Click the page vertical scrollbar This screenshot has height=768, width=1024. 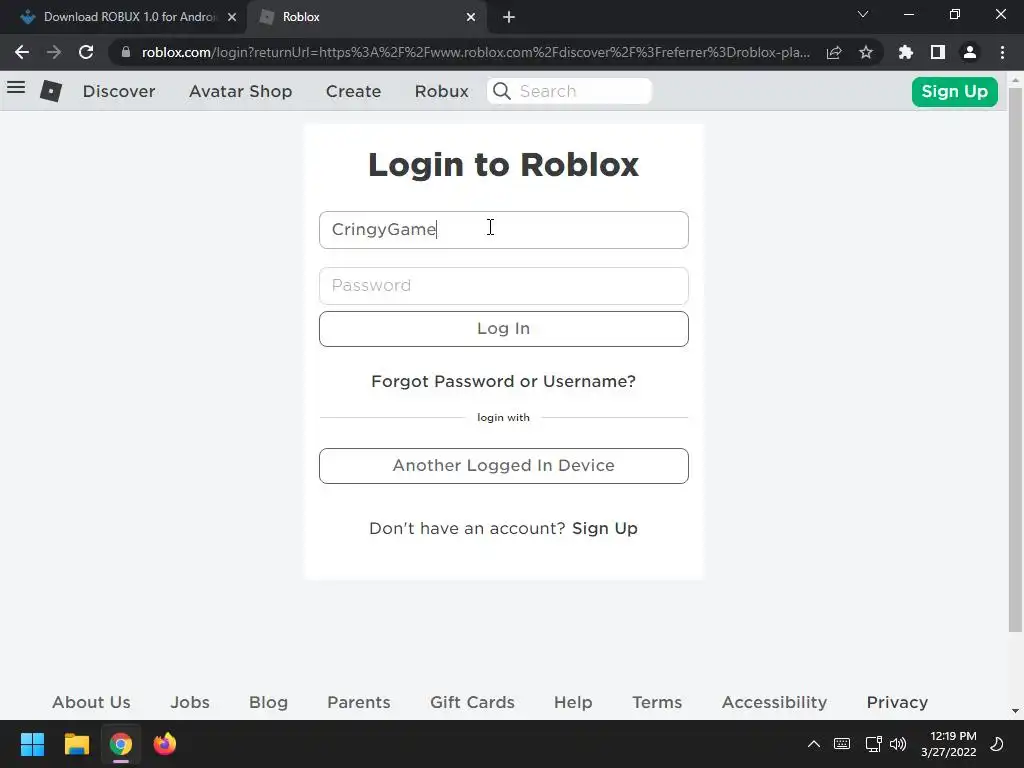(x=1015, y=359)
